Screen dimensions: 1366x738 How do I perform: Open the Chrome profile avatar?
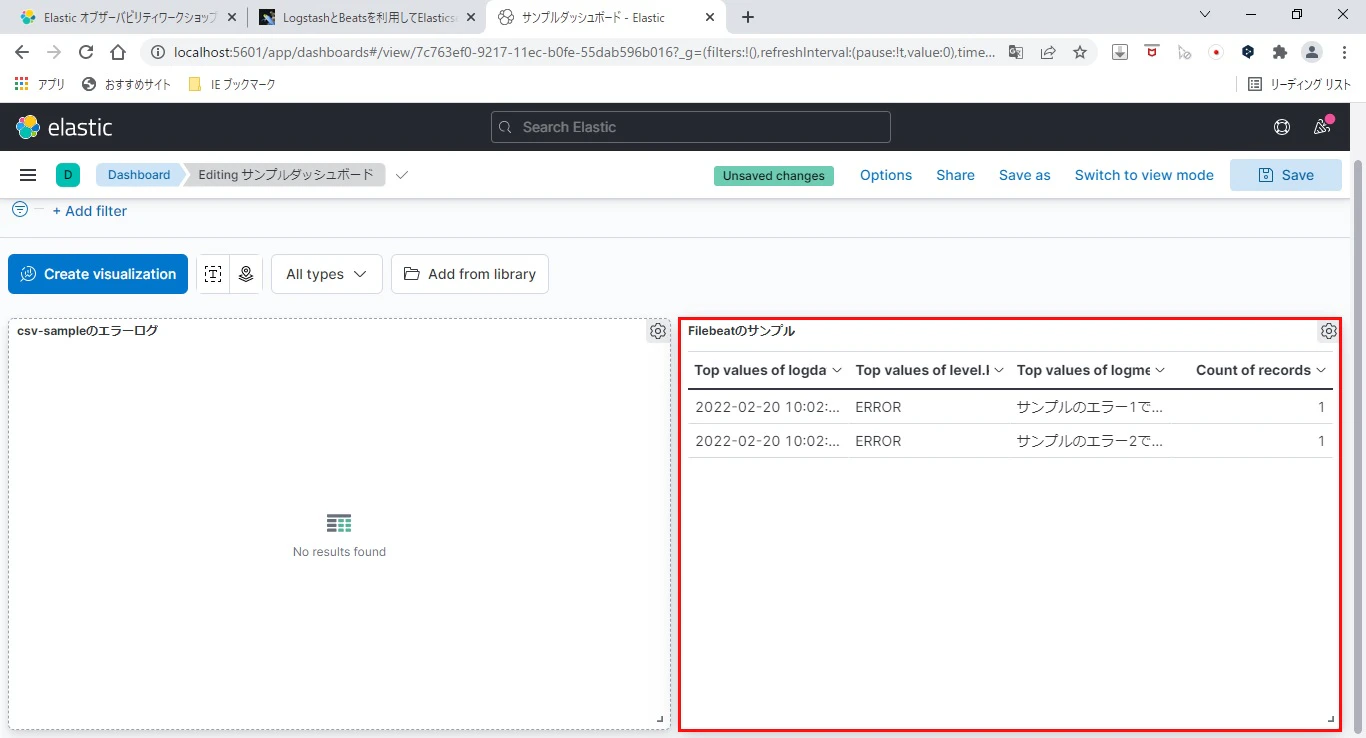click(1311, 52)
